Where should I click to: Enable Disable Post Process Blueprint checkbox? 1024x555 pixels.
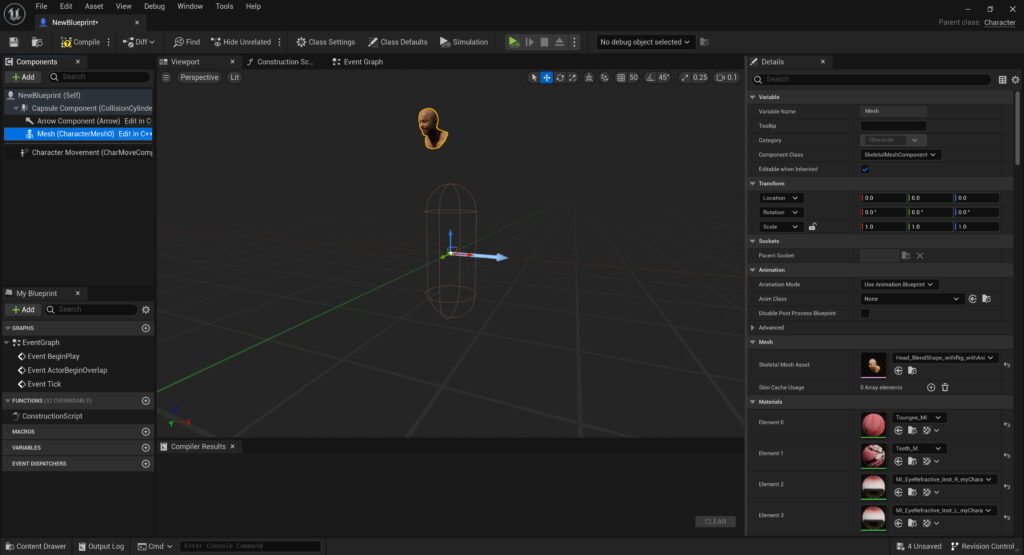865,313
